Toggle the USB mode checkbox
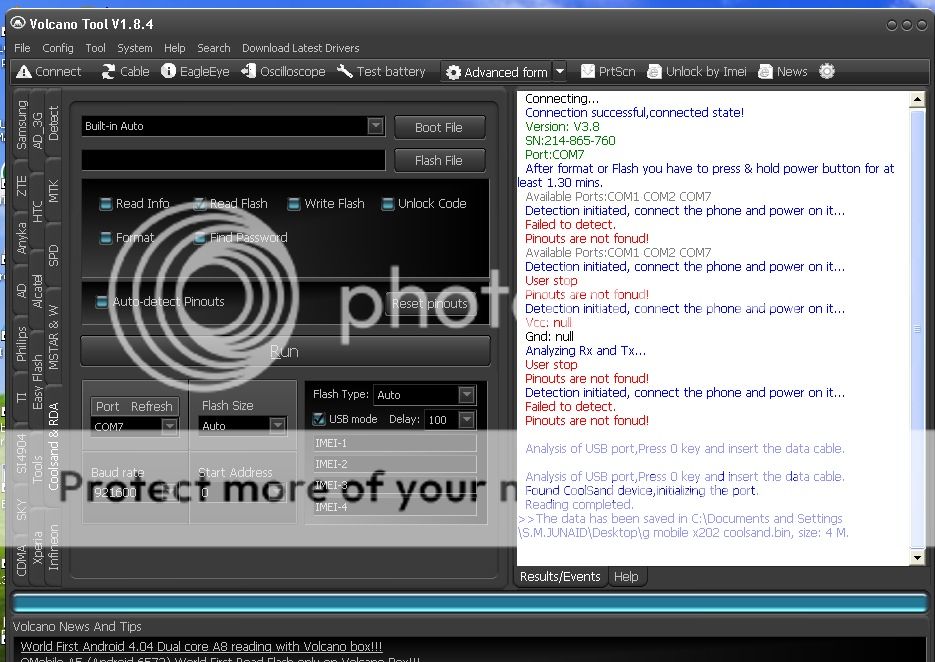 coord(319,419)
